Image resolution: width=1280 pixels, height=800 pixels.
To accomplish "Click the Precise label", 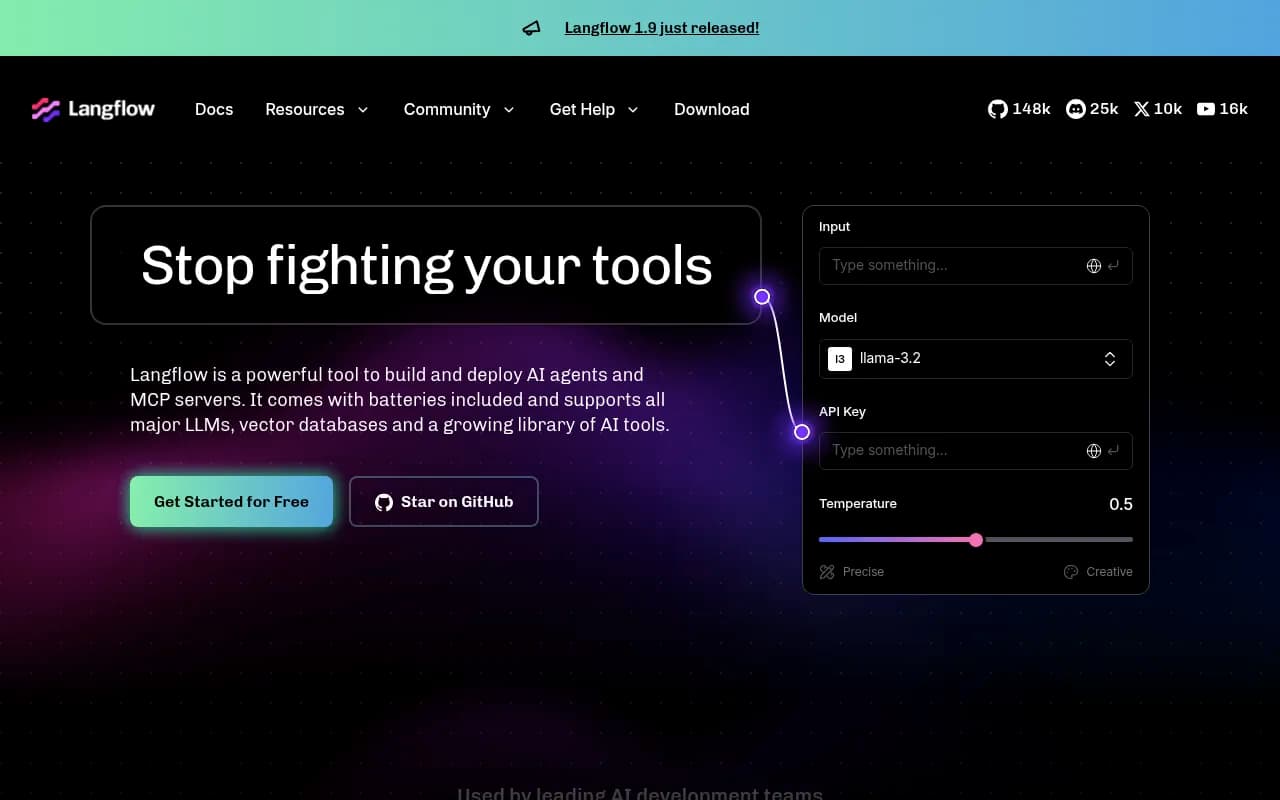I will point(863,572).
